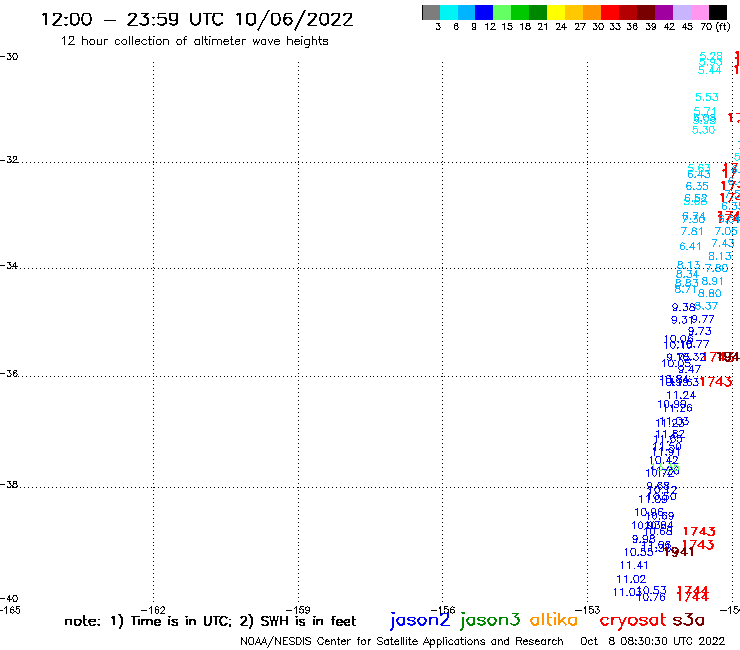Click the -40 latitude axis label

(x=9, y=599)
